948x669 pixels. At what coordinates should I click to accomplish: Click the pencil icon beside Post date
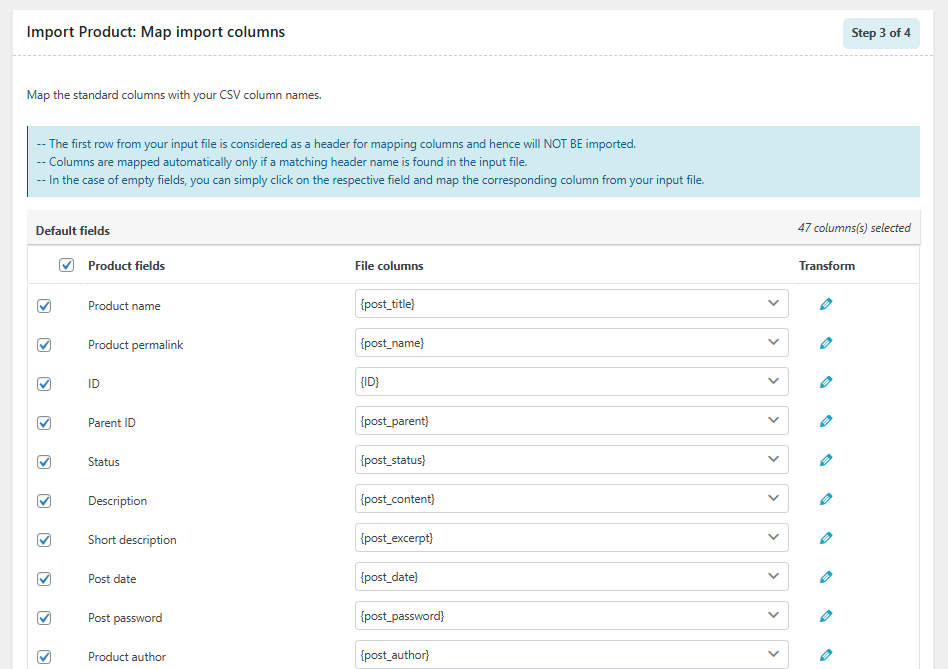826,576
